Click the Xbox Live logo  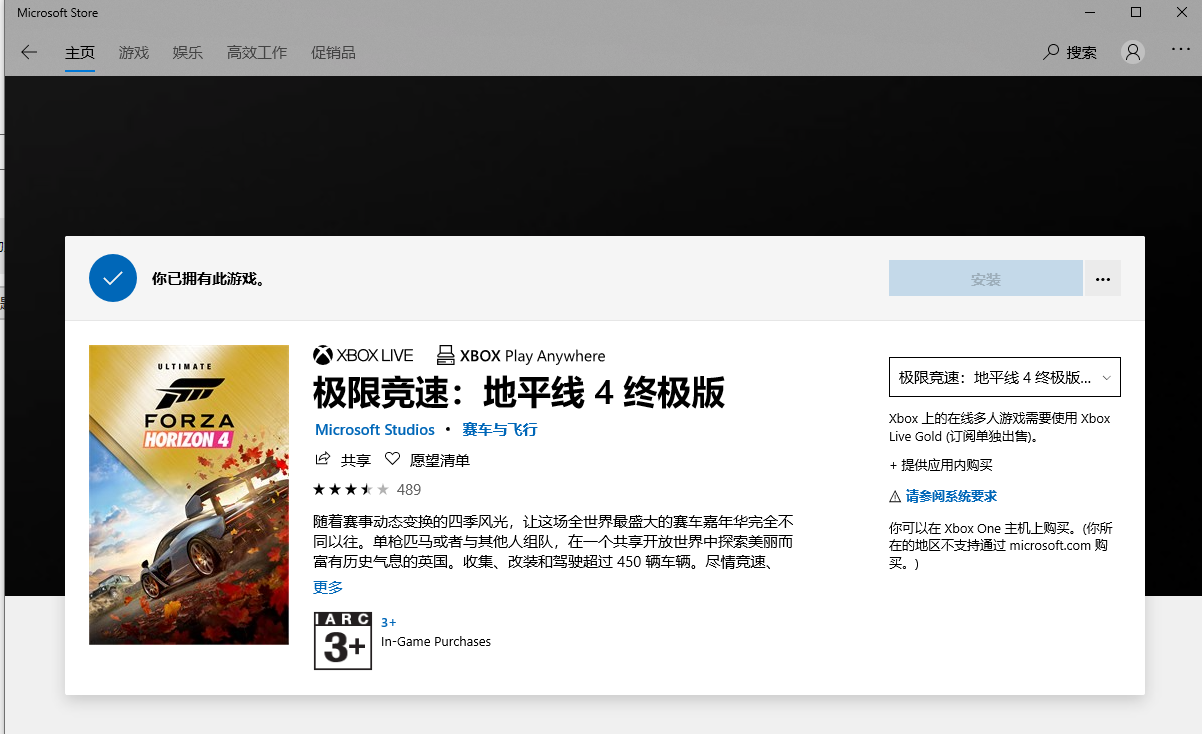pos(363,355)
